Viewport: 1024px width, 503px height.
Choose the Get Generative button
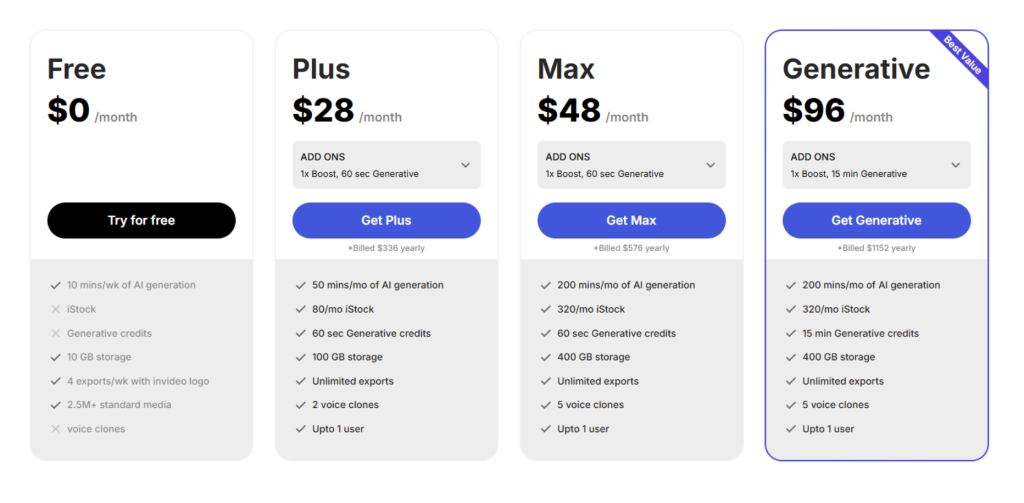pyautogui.click(x=876, y=220)
